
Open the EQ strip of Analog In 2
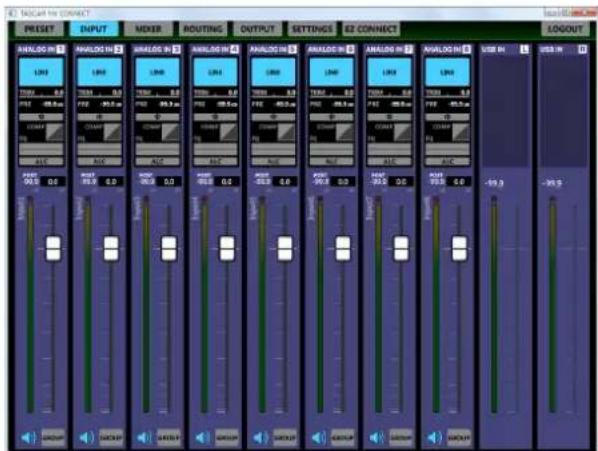point(99,149)
